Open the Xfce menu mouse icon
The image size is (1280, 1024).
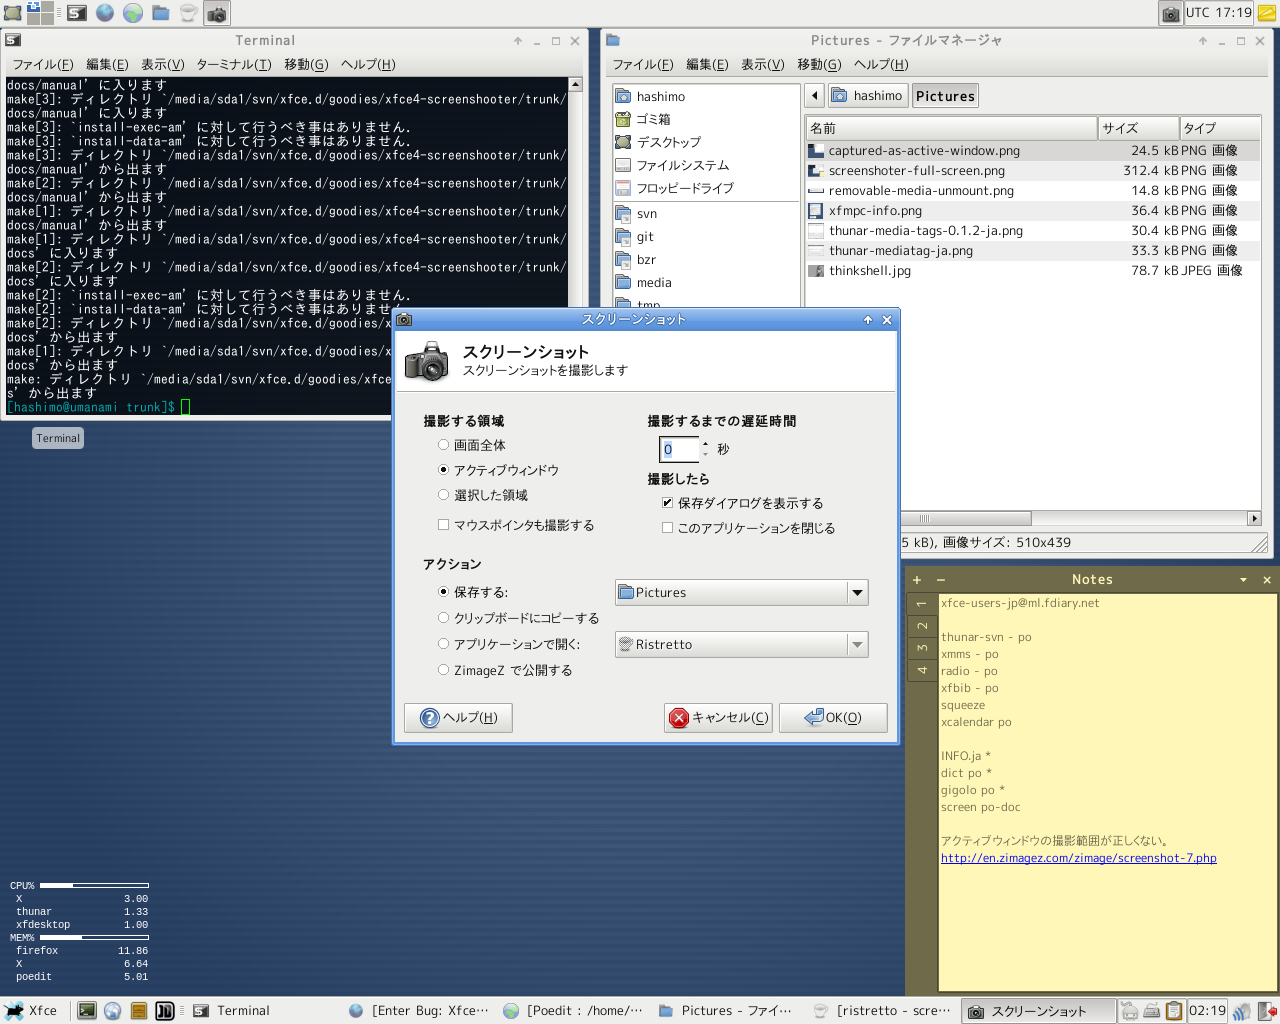coord(15,1011)
